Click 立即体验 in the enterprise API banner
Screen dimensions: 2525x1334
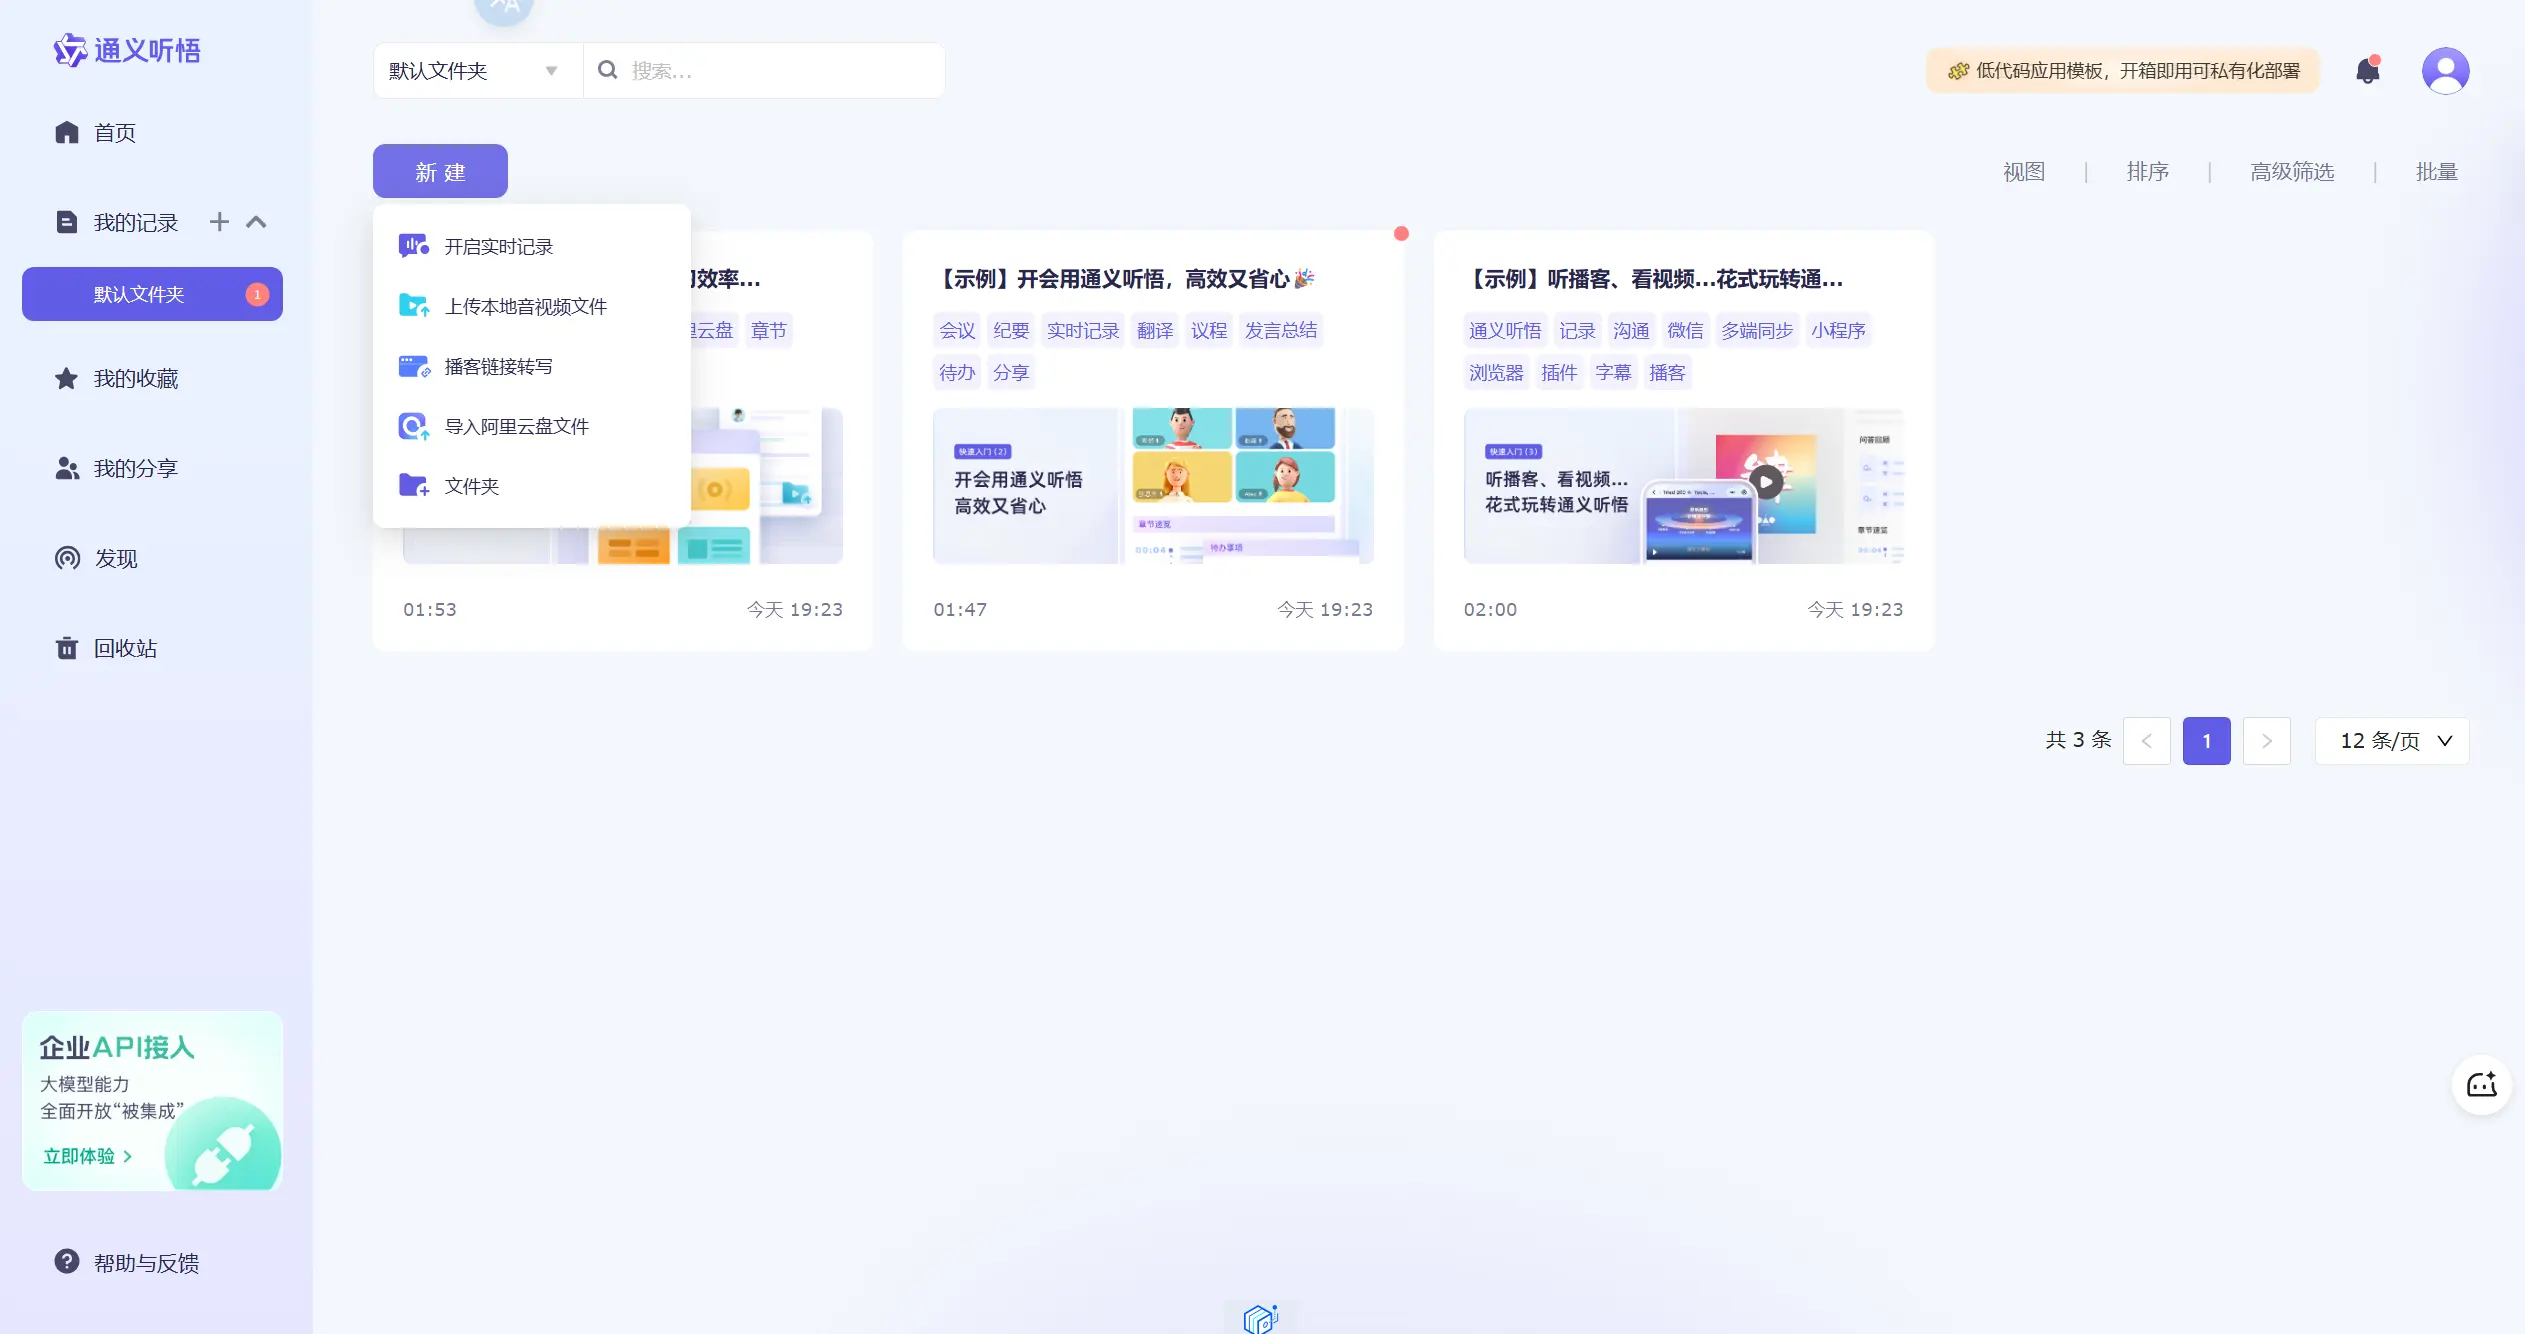click(x=86, y=1155)
